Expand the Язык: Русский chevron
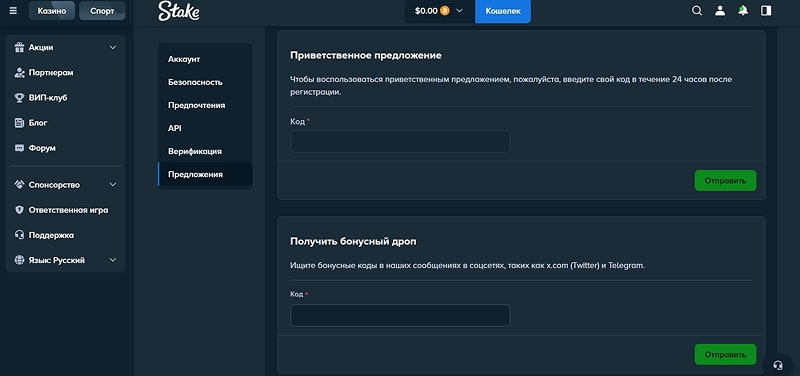Viewport: 800px width, 376px height. coord(113,260)
